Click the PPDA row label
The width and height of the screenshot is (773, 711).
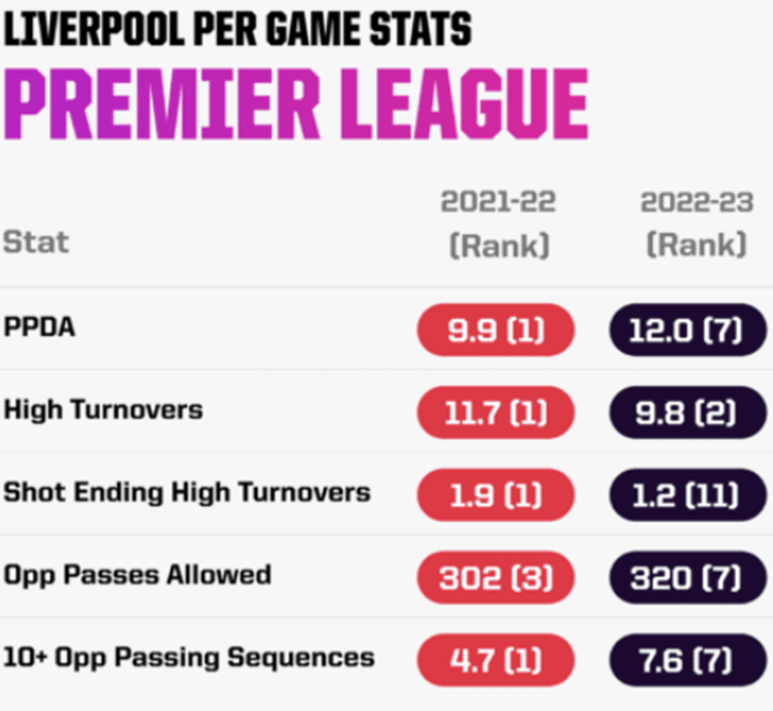pos(40,328)
